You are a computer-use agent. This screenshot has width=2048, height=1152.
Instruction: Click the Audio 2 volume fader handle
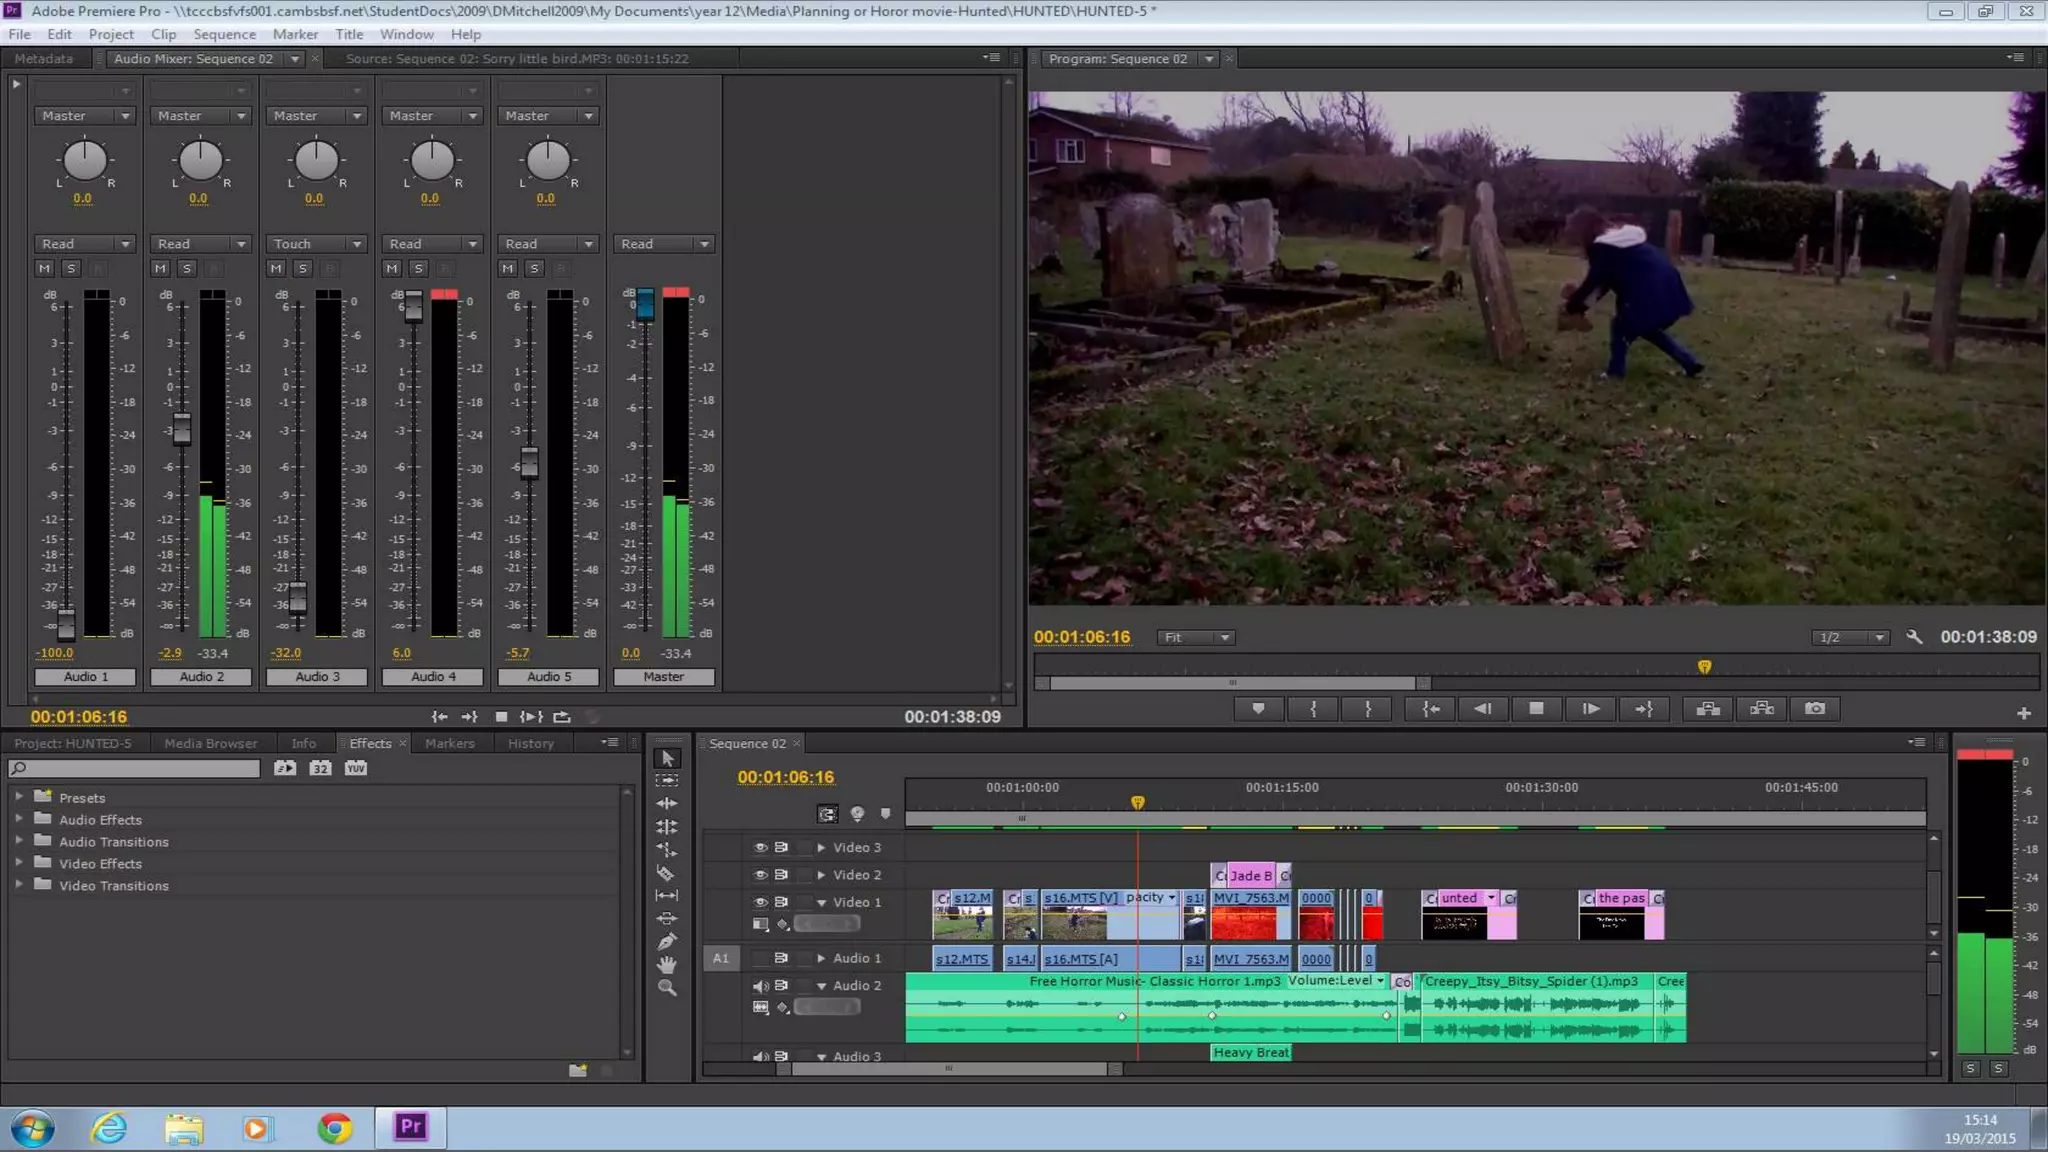(182, 429)
